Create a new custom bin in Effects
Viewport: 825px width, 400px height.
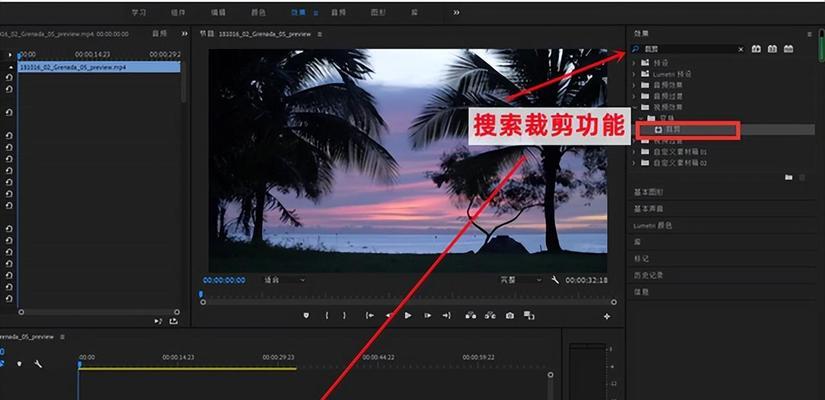coord(788,177)
